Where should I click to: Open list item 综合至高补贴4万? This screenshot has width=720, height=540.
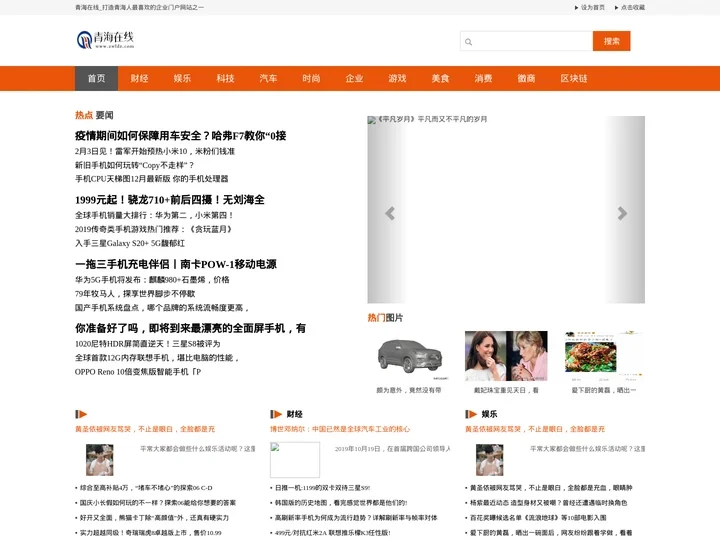(x=146, y=488)
